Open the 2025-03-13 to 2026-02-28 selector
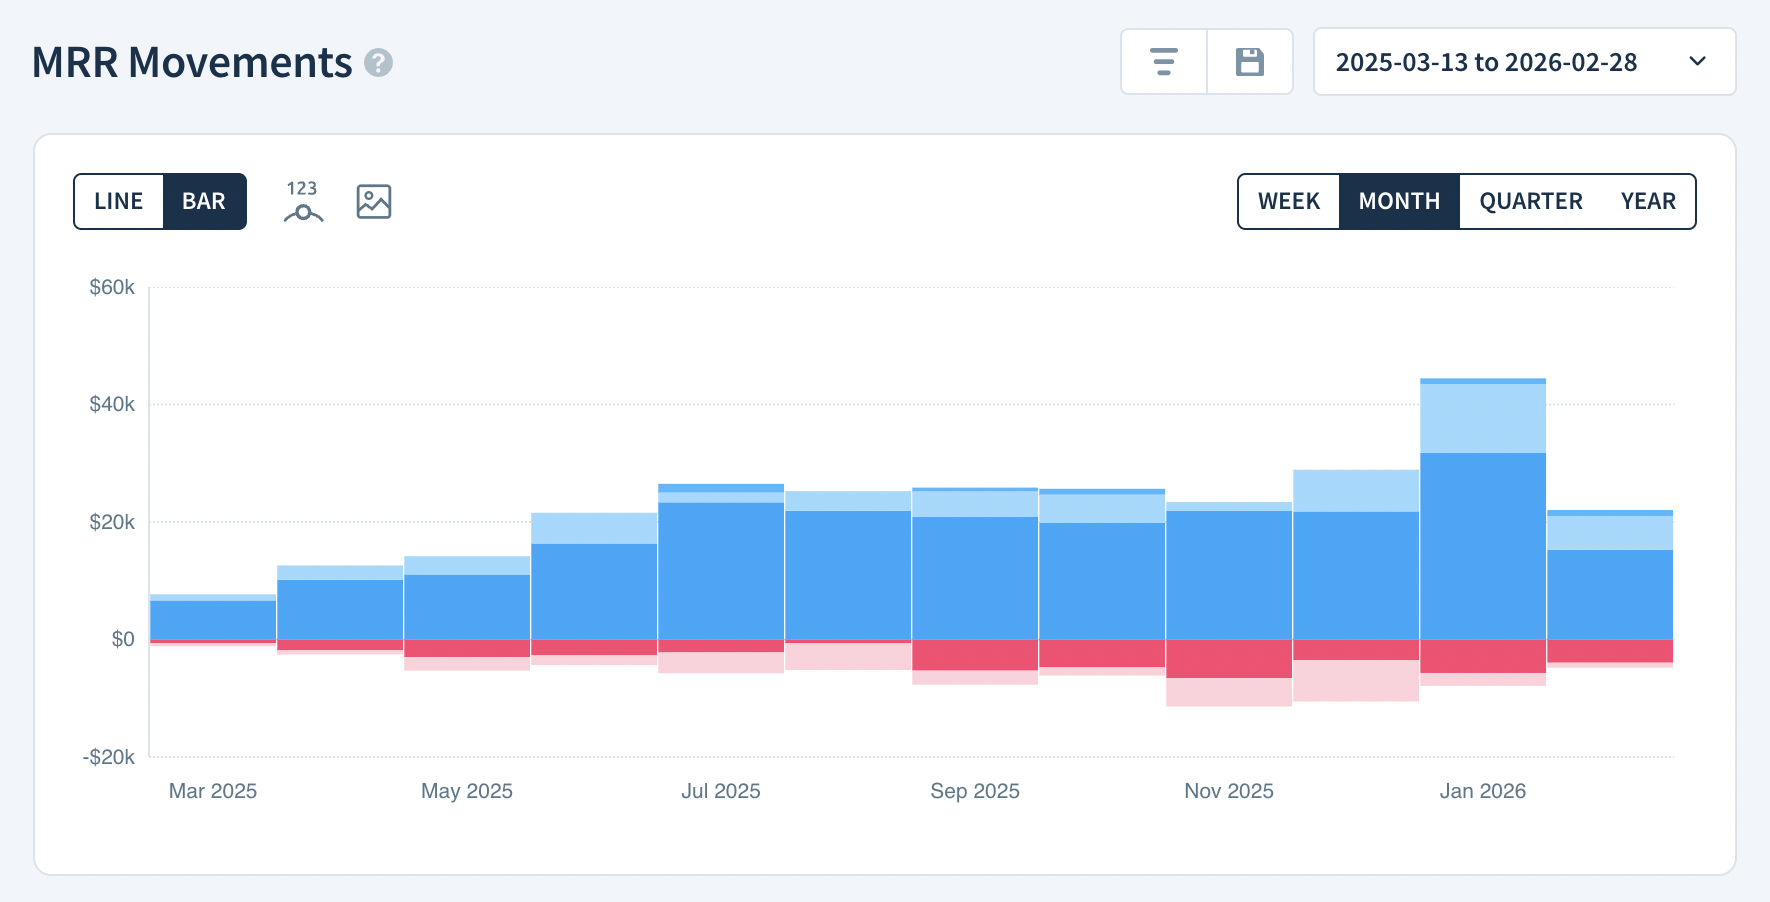 coord(1487,61)
